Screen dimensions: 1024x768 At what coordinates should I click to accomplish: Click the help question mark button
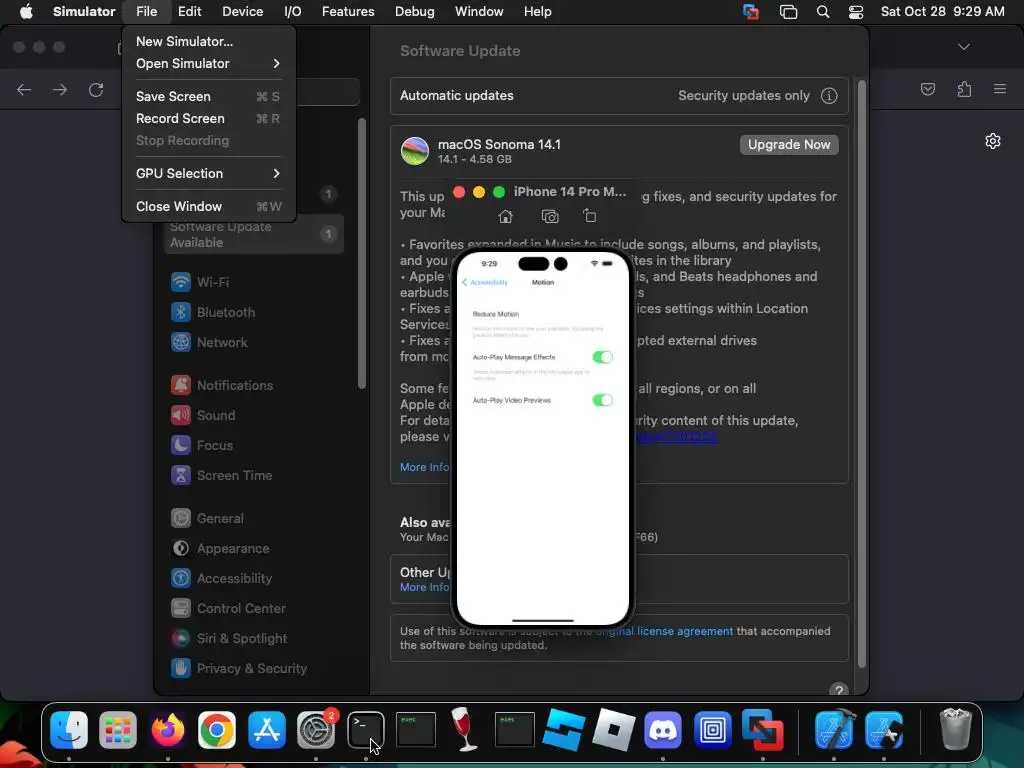[x=839, y=690]
